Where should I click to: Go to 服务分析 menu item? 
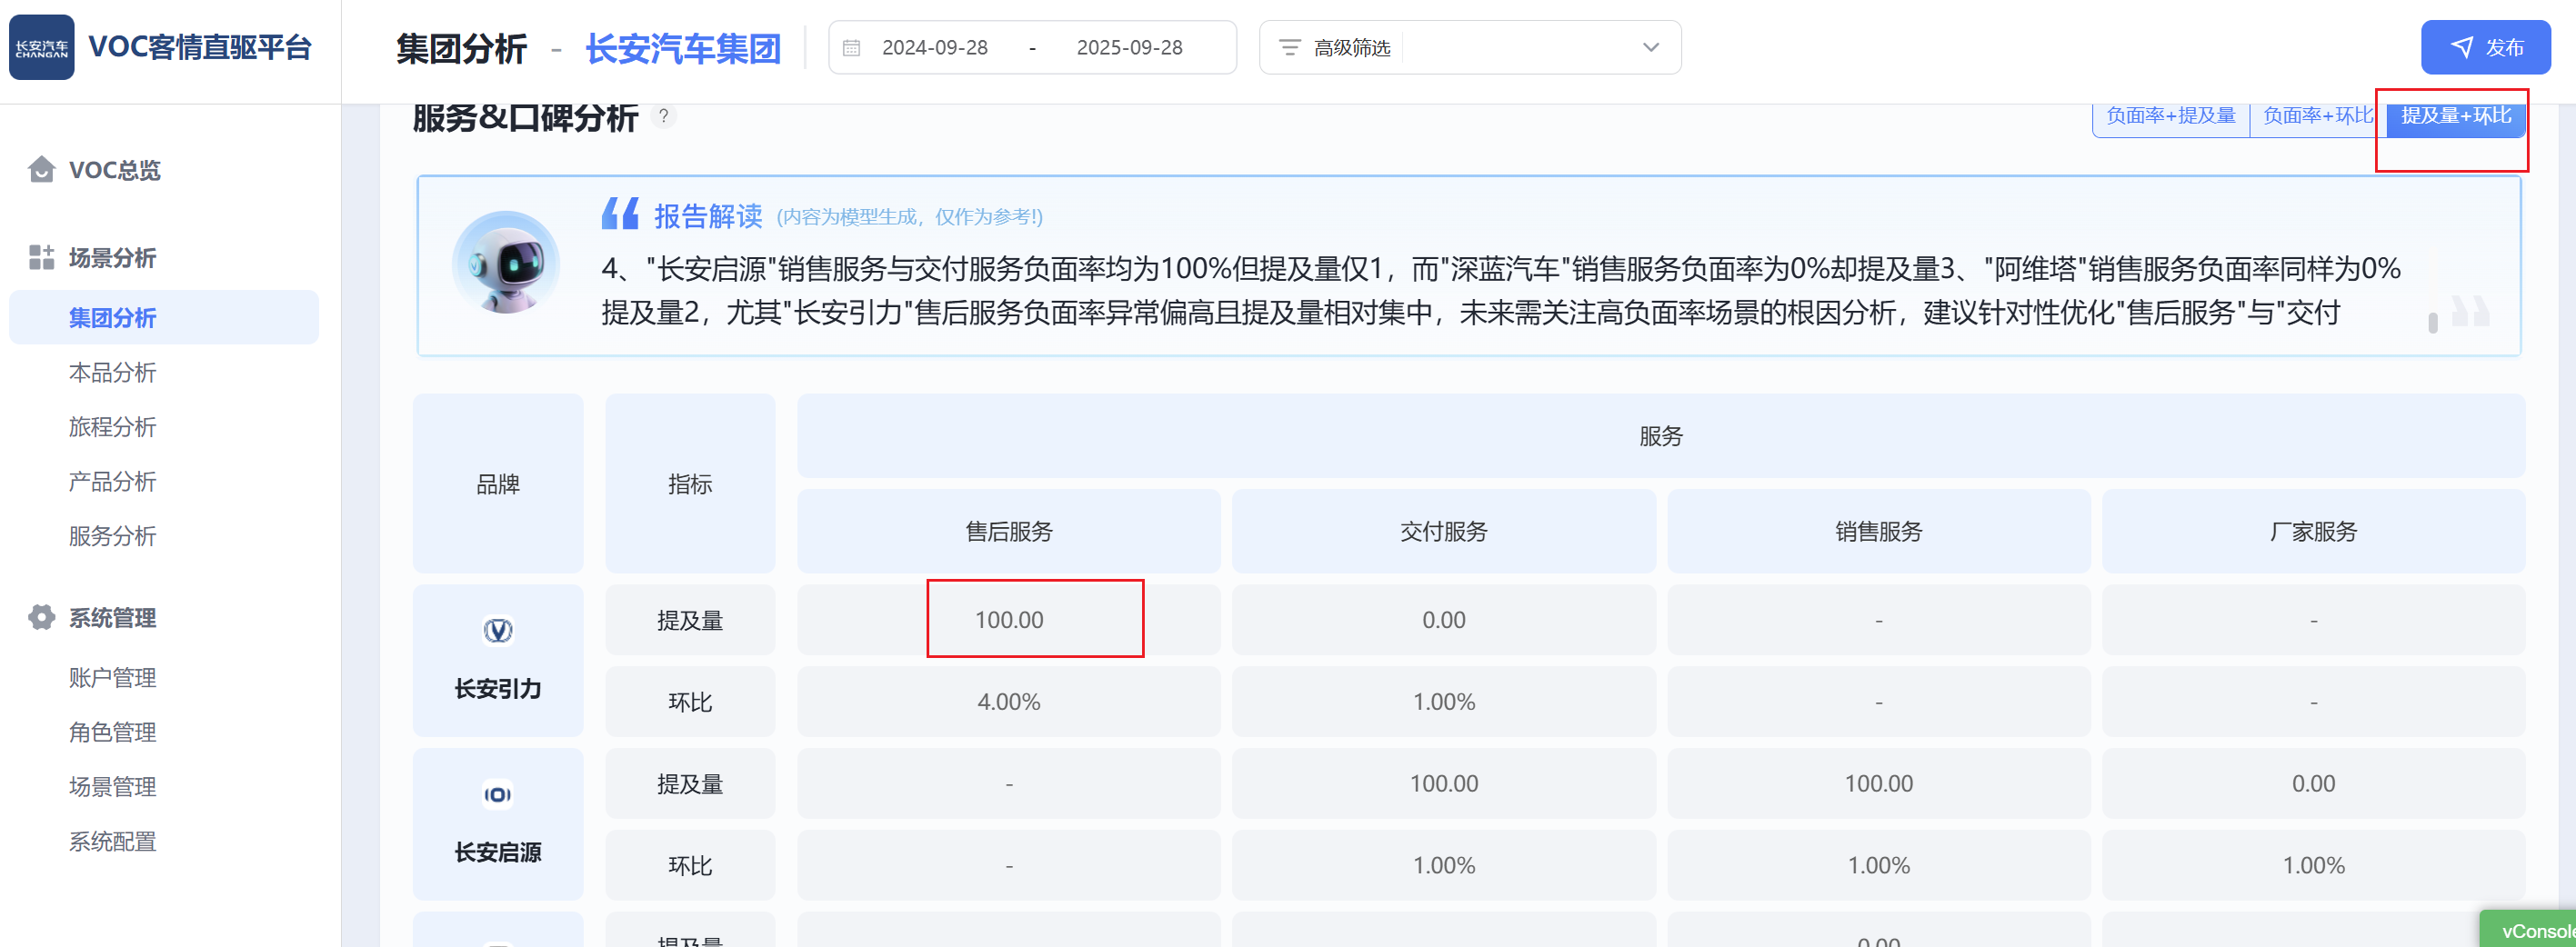click(112, 536)
